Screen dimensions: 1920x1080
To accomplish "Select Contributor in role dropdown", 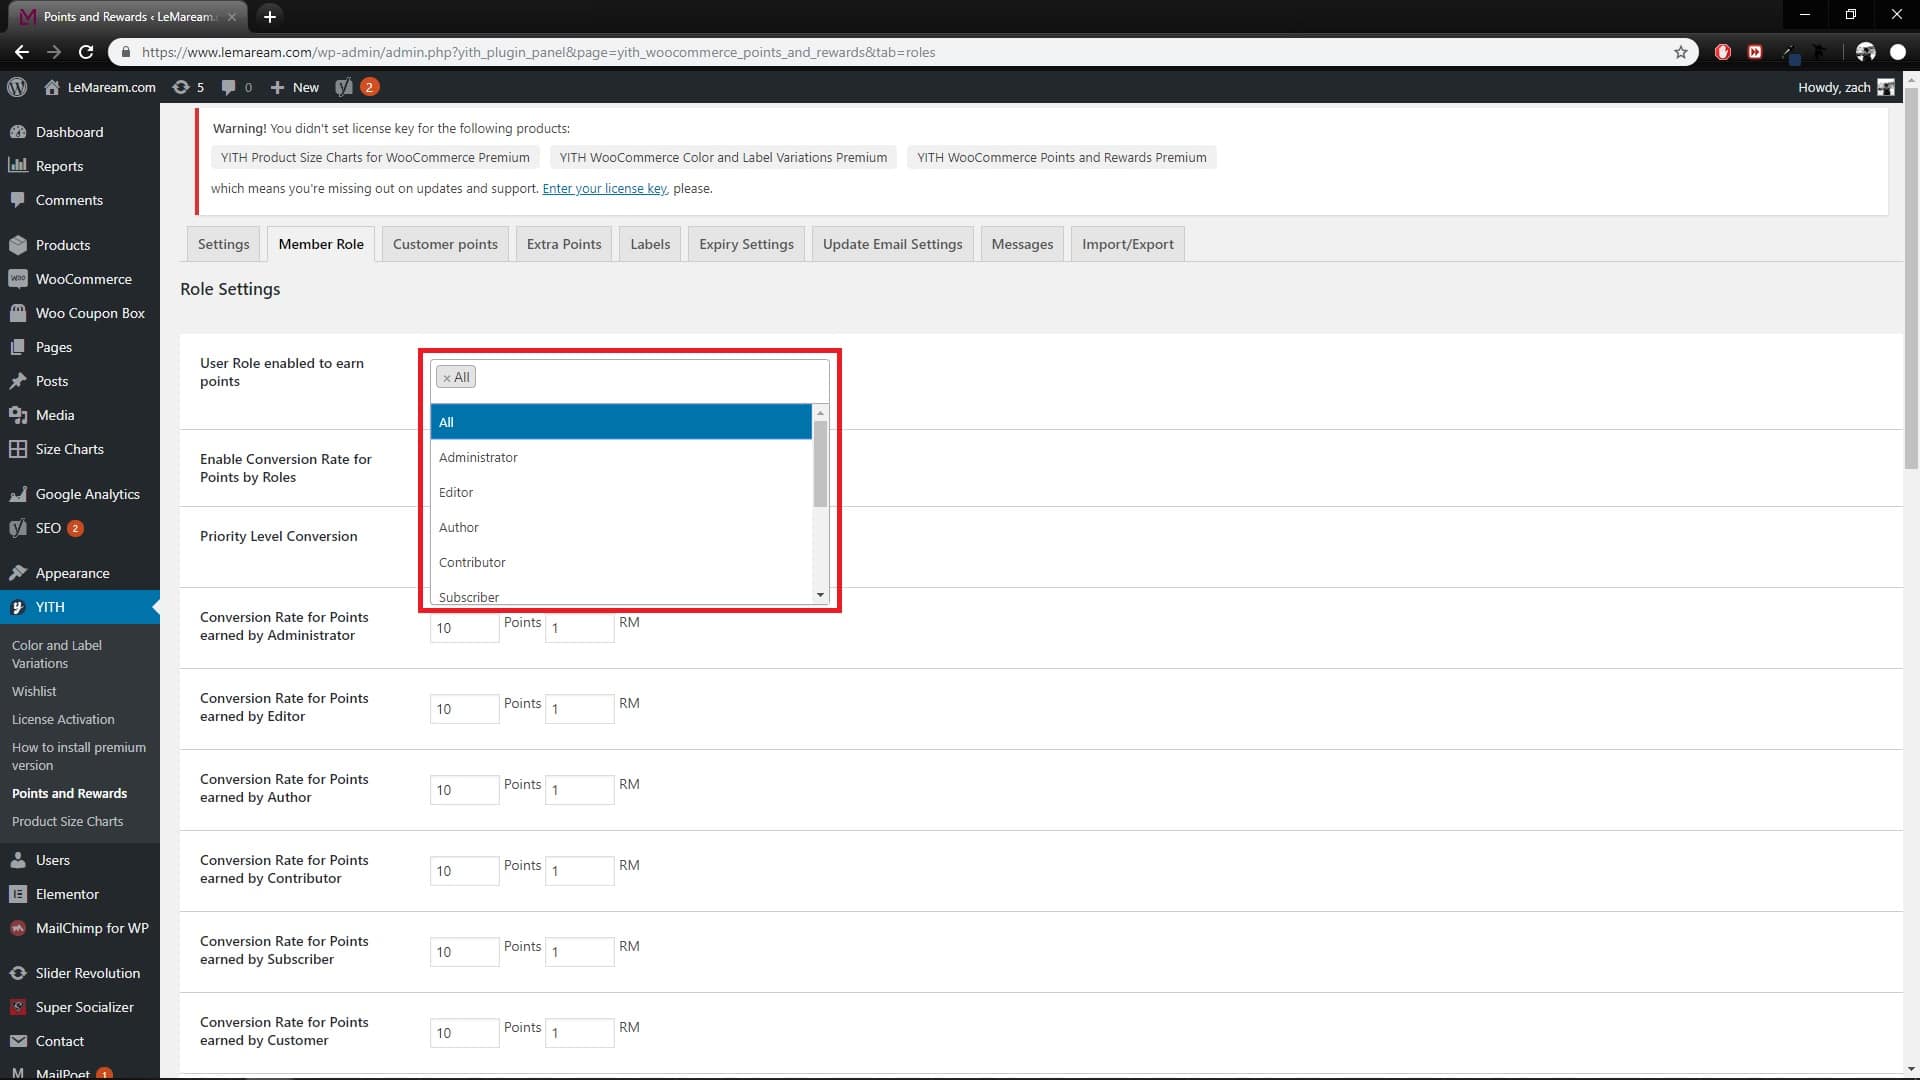I will pyautogui.click(x=621, y=562).
